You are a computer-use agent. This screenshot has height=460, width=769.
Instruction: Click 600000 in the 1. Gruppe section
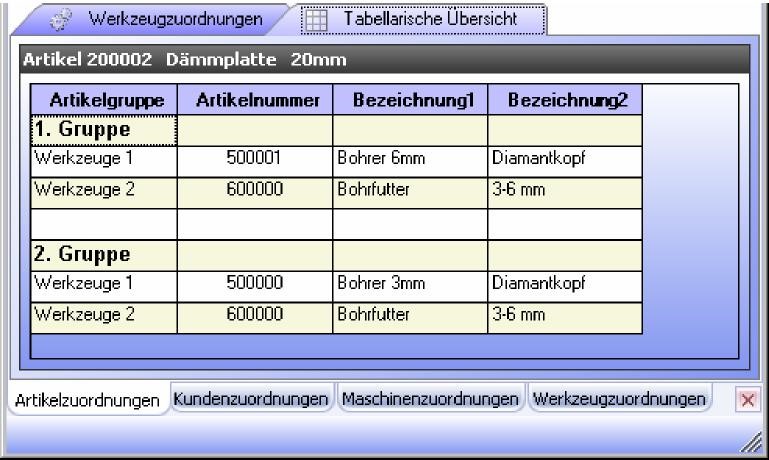pos(255,193)
